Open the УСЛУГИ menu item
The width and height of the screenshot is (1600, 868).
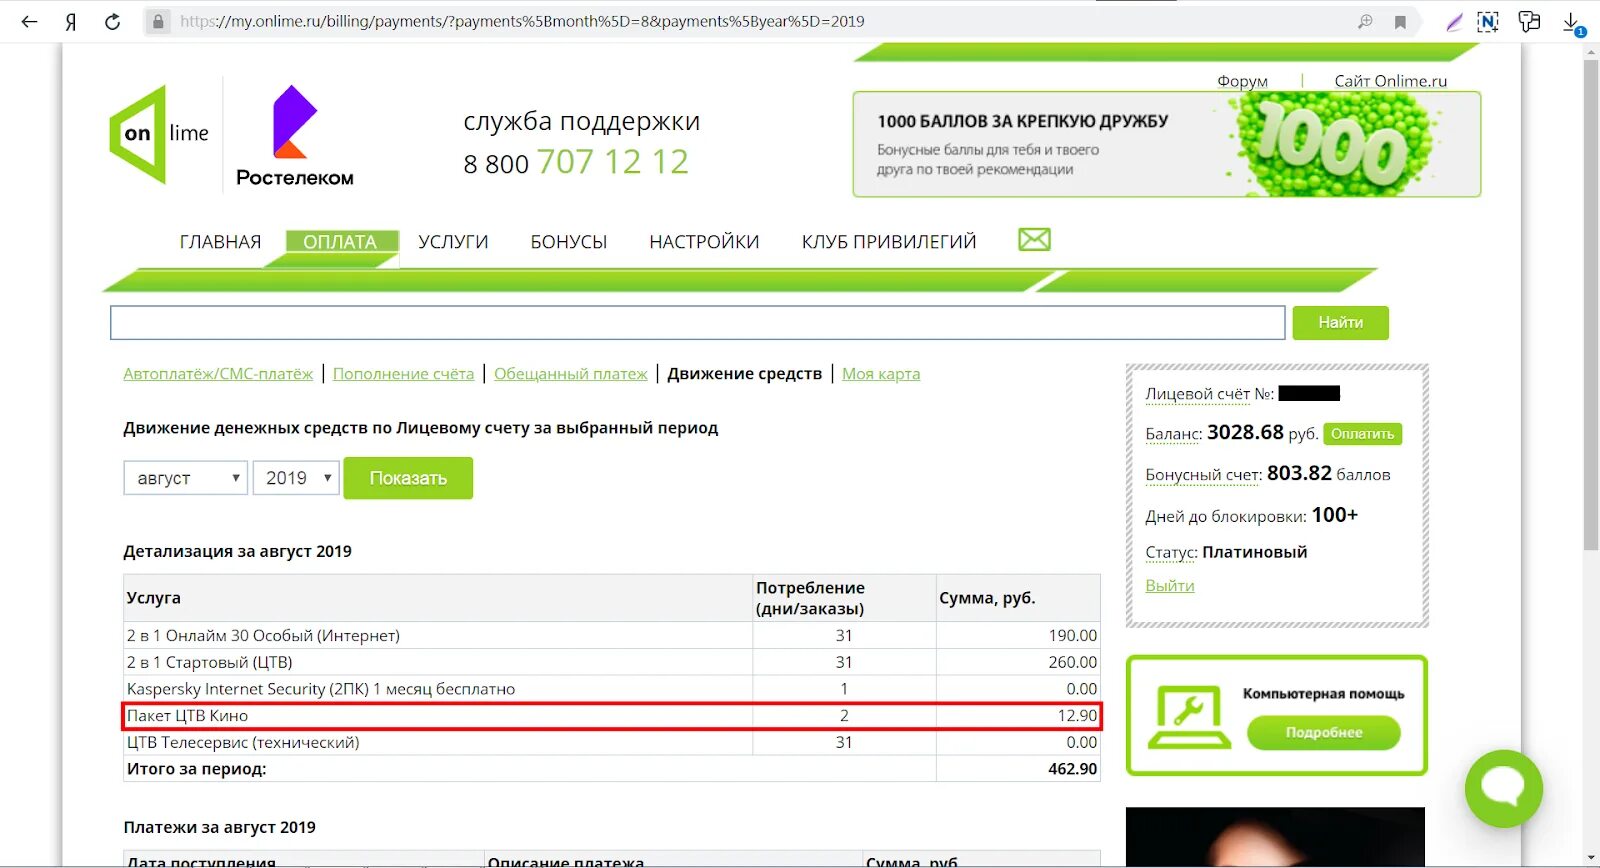tap(453, 242)
